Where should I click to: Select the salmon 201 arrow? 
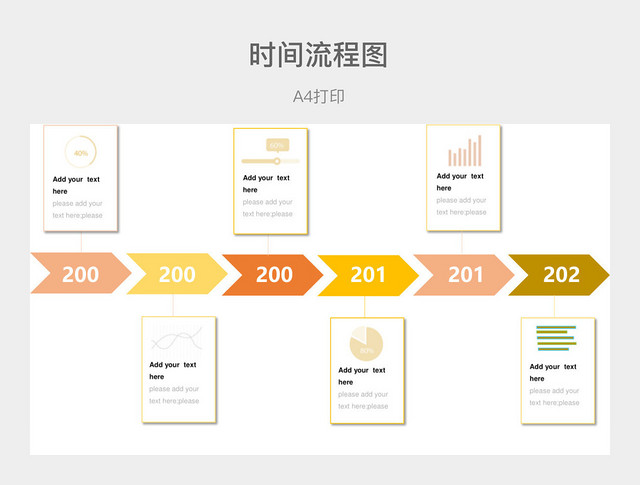[x=464, y=275]
